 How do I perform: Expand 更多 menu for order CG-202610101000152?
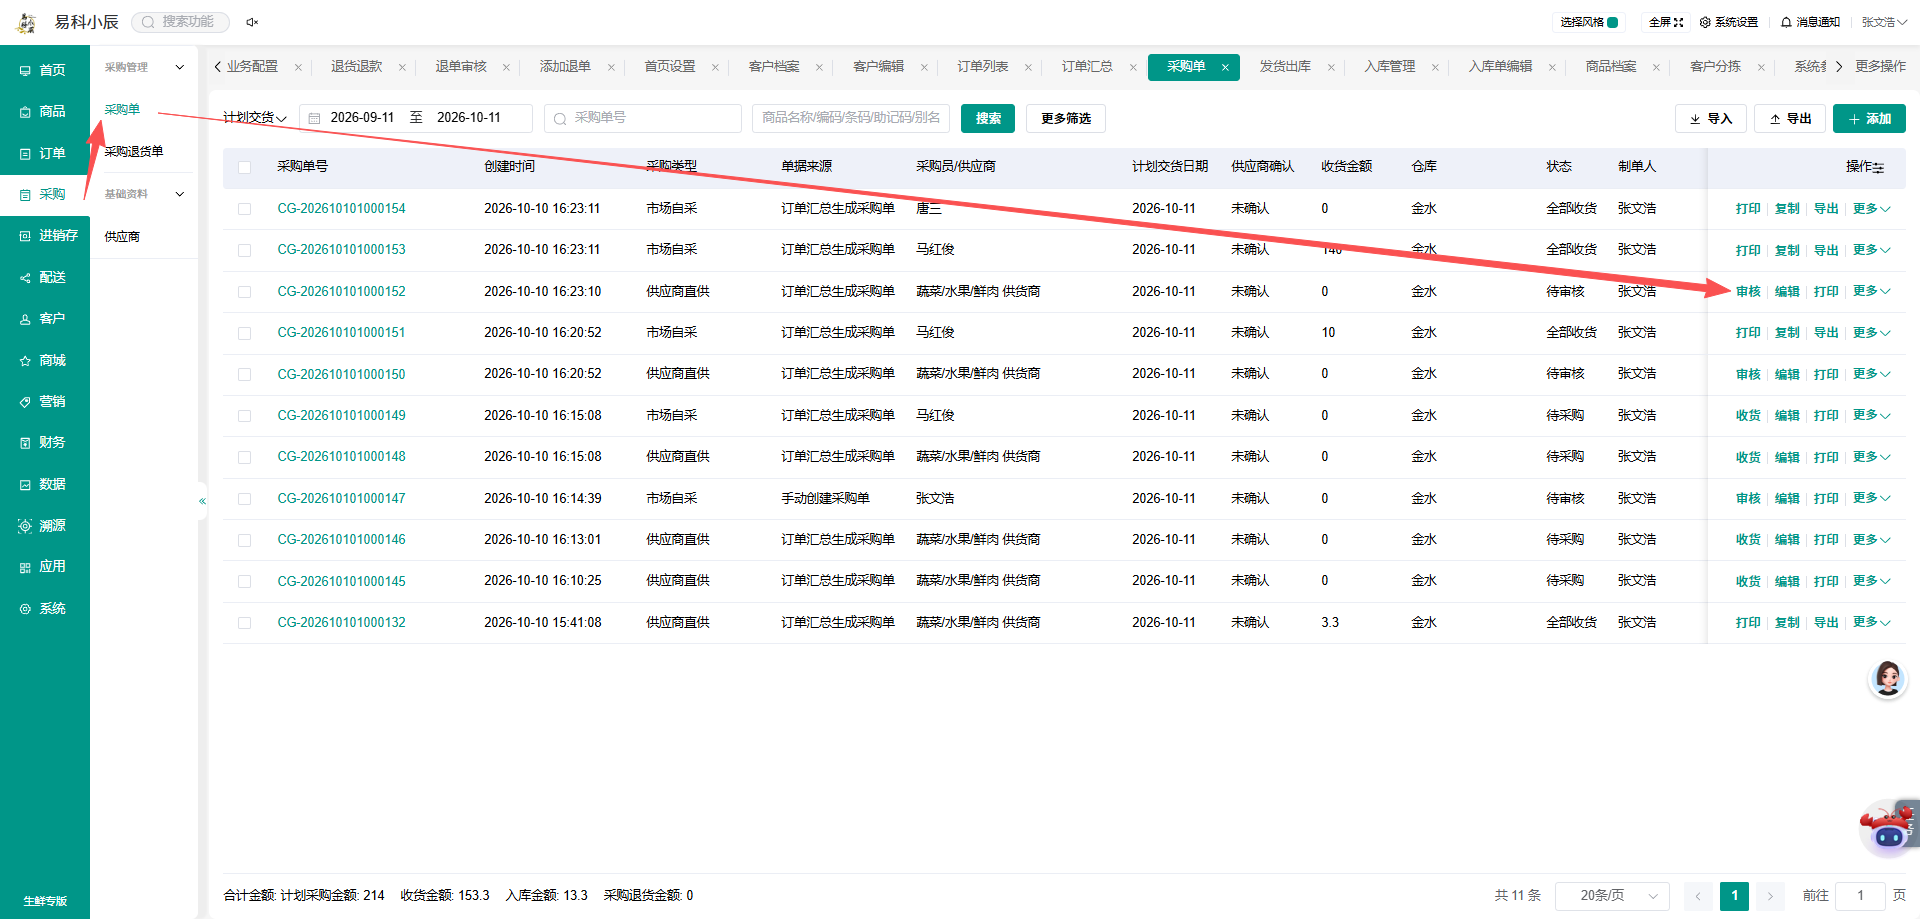(x=1871, y=291)
